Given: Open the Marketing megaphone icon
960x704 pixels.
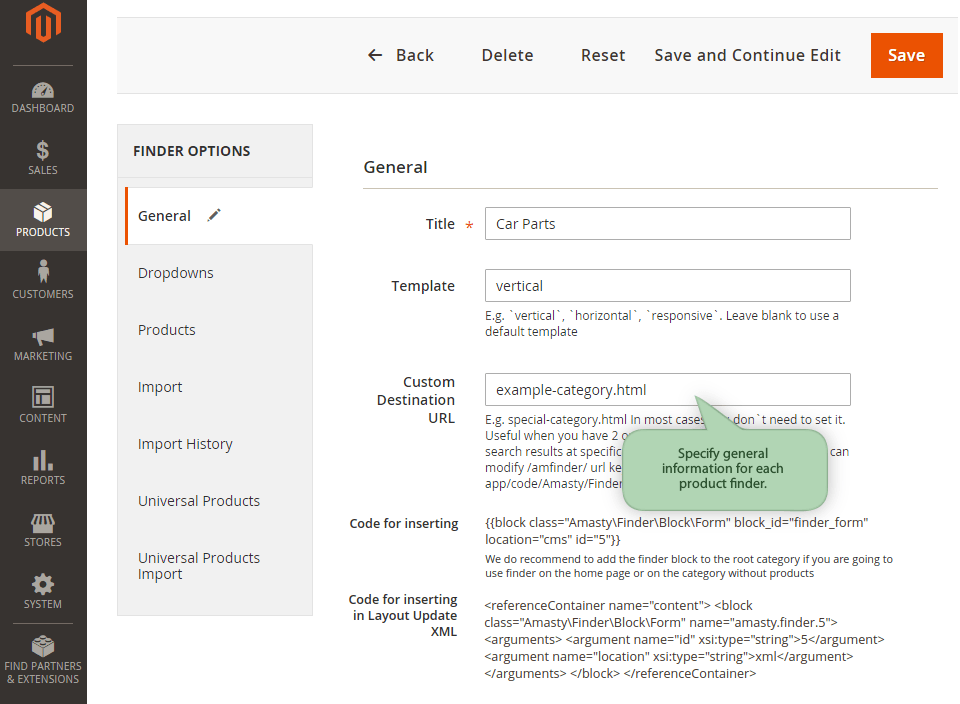Looking at the screenshot, I should point(43,337).
